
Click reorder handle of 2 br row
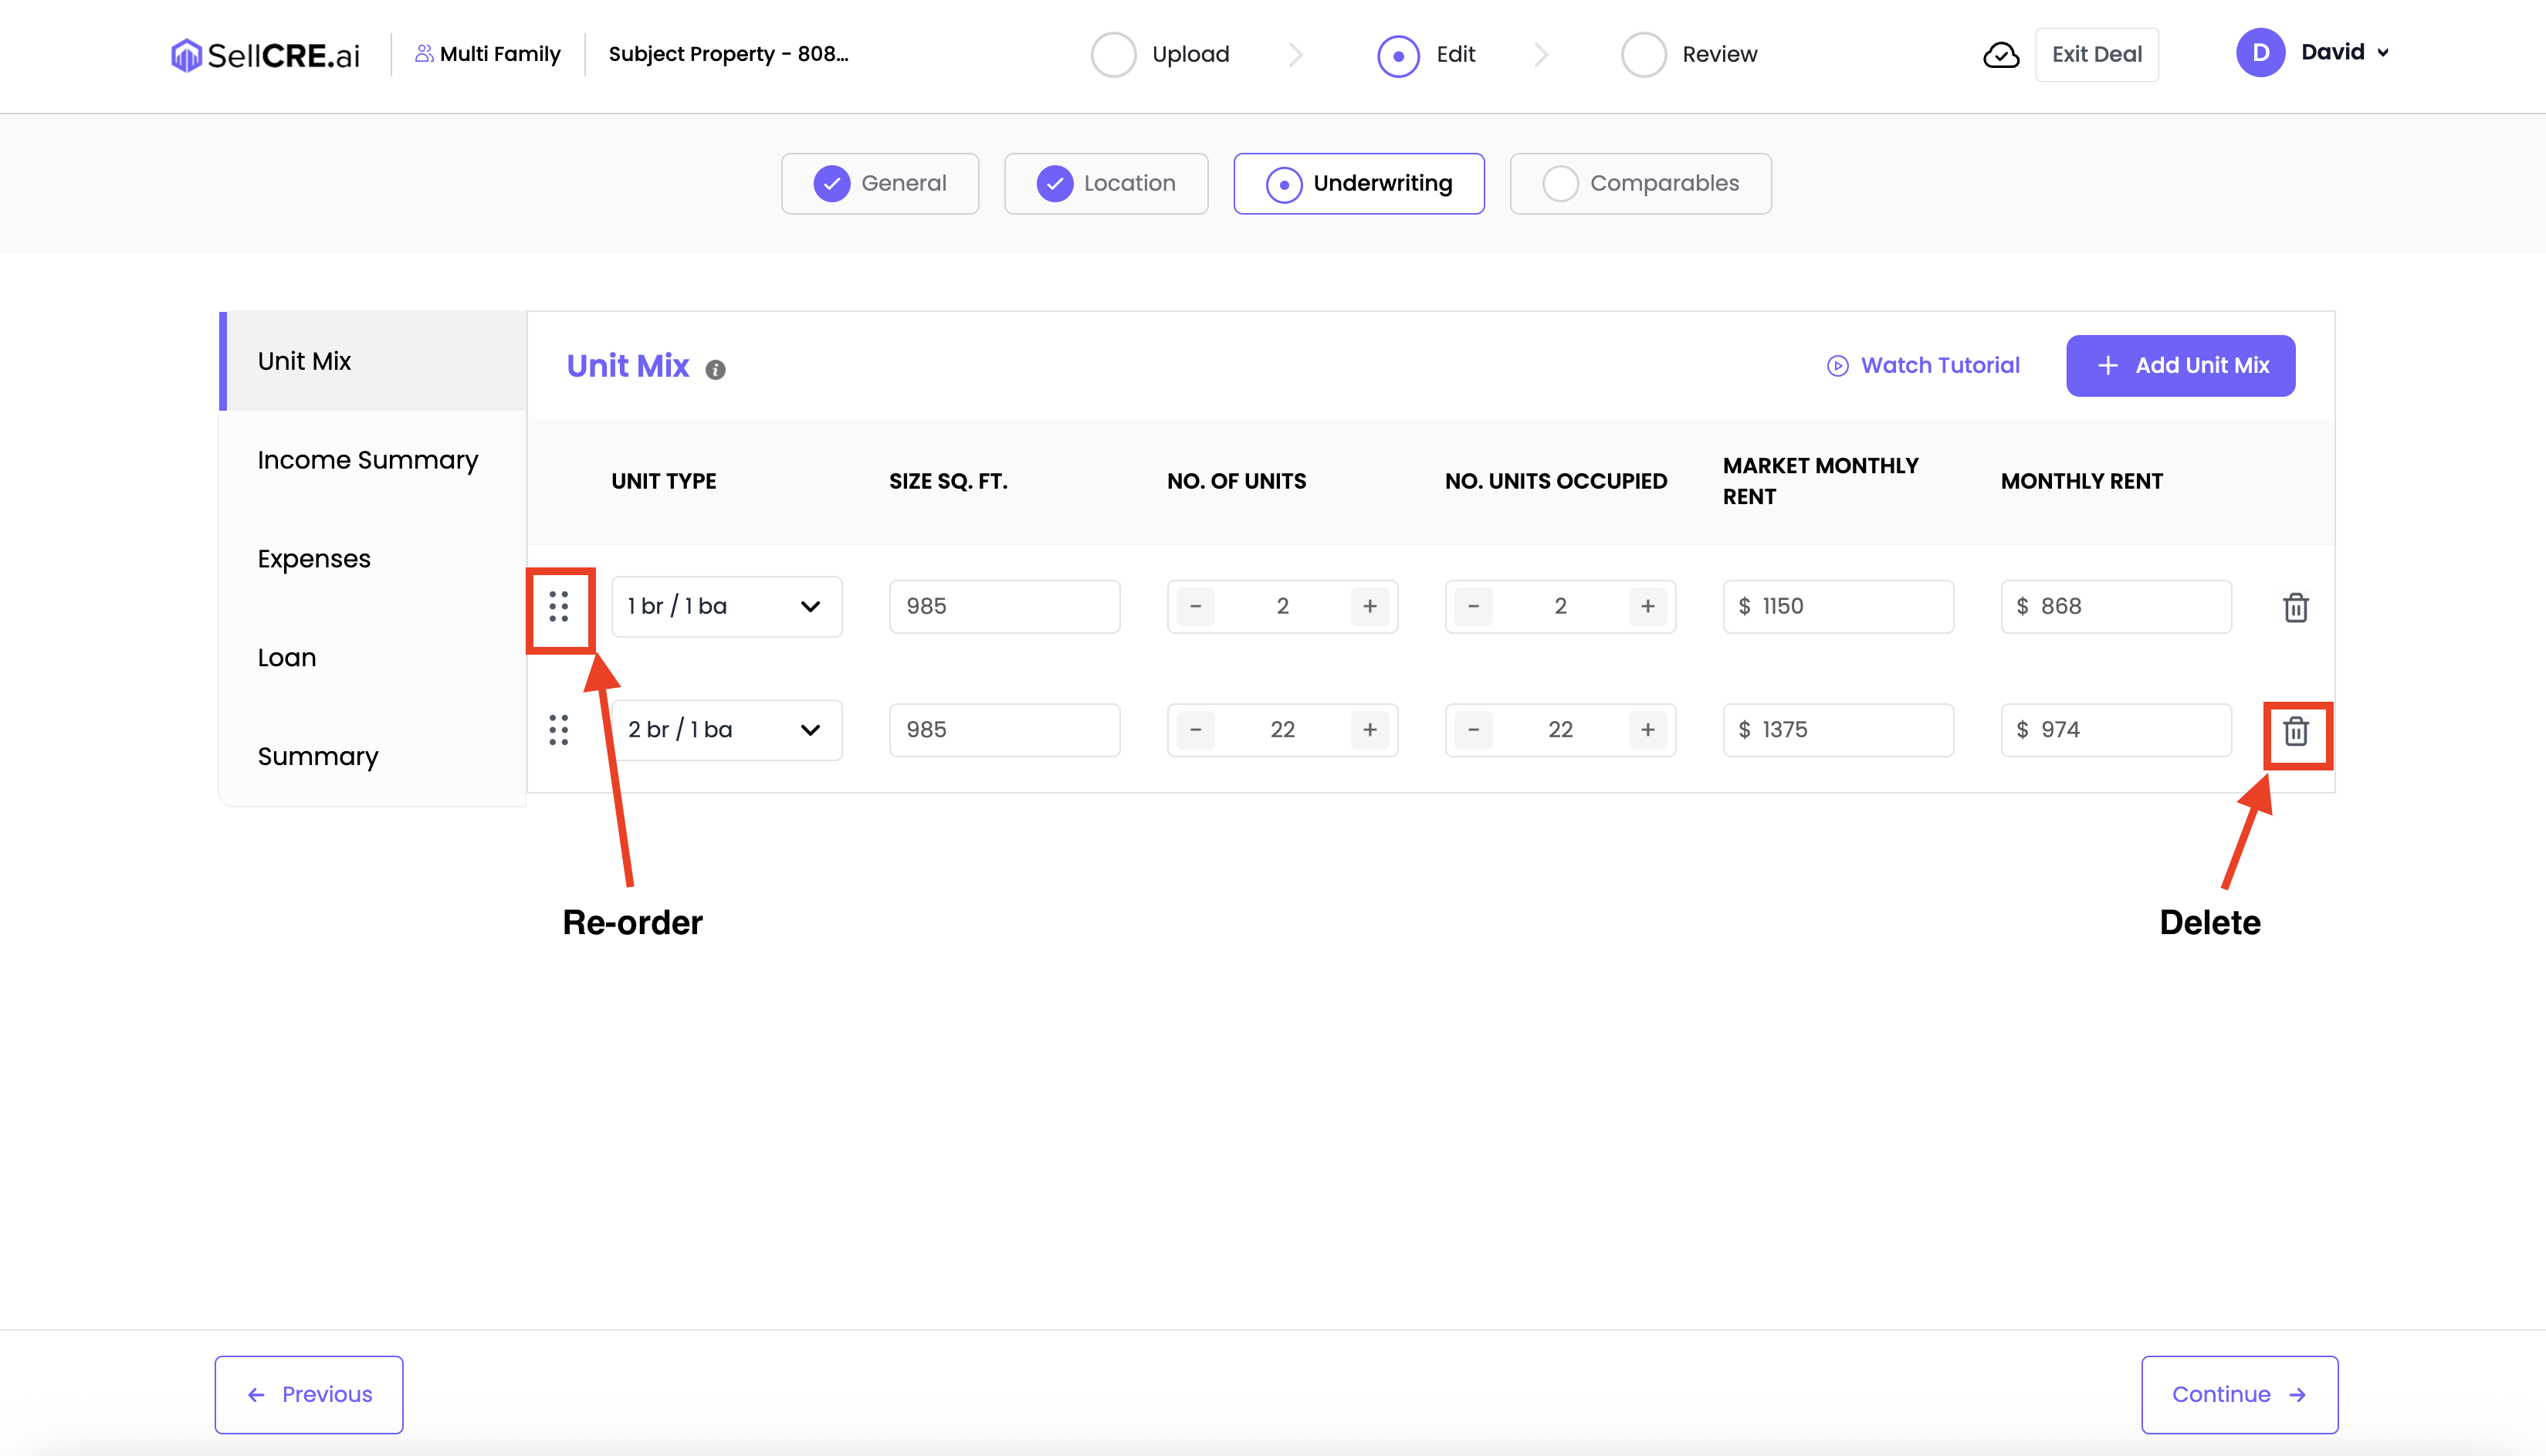coord(558,730)
